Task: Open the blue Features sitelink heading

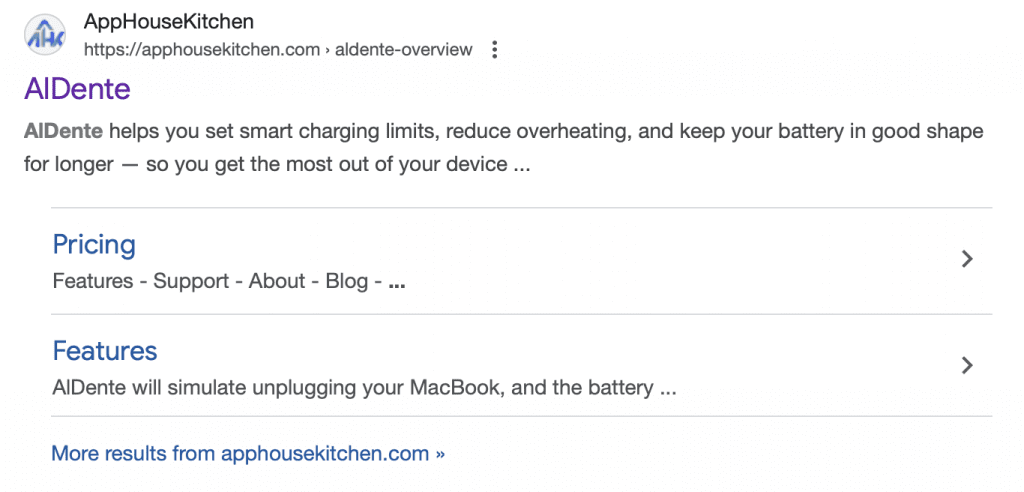Action: [x=105, y=351]
